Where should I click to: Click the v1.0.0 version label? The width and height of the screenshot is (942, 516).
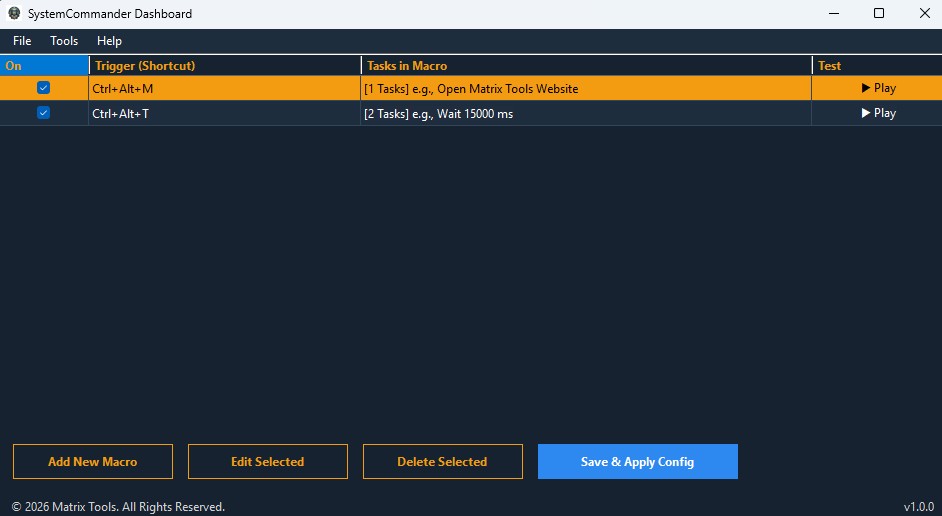click(x=919, y=507)
